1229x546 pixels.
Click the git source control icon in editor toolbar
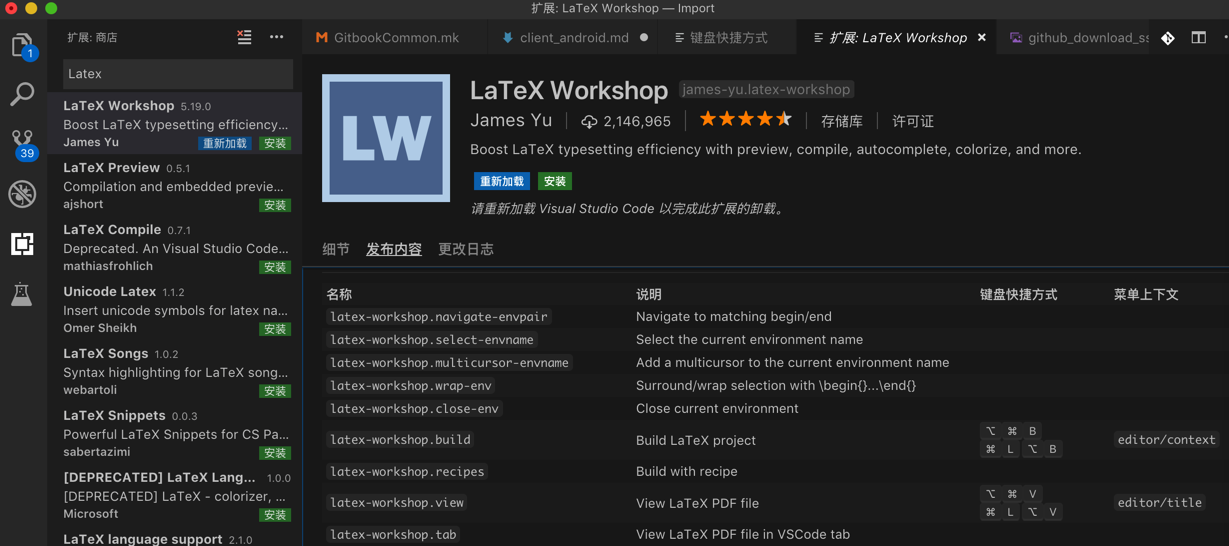[1168, 38]
